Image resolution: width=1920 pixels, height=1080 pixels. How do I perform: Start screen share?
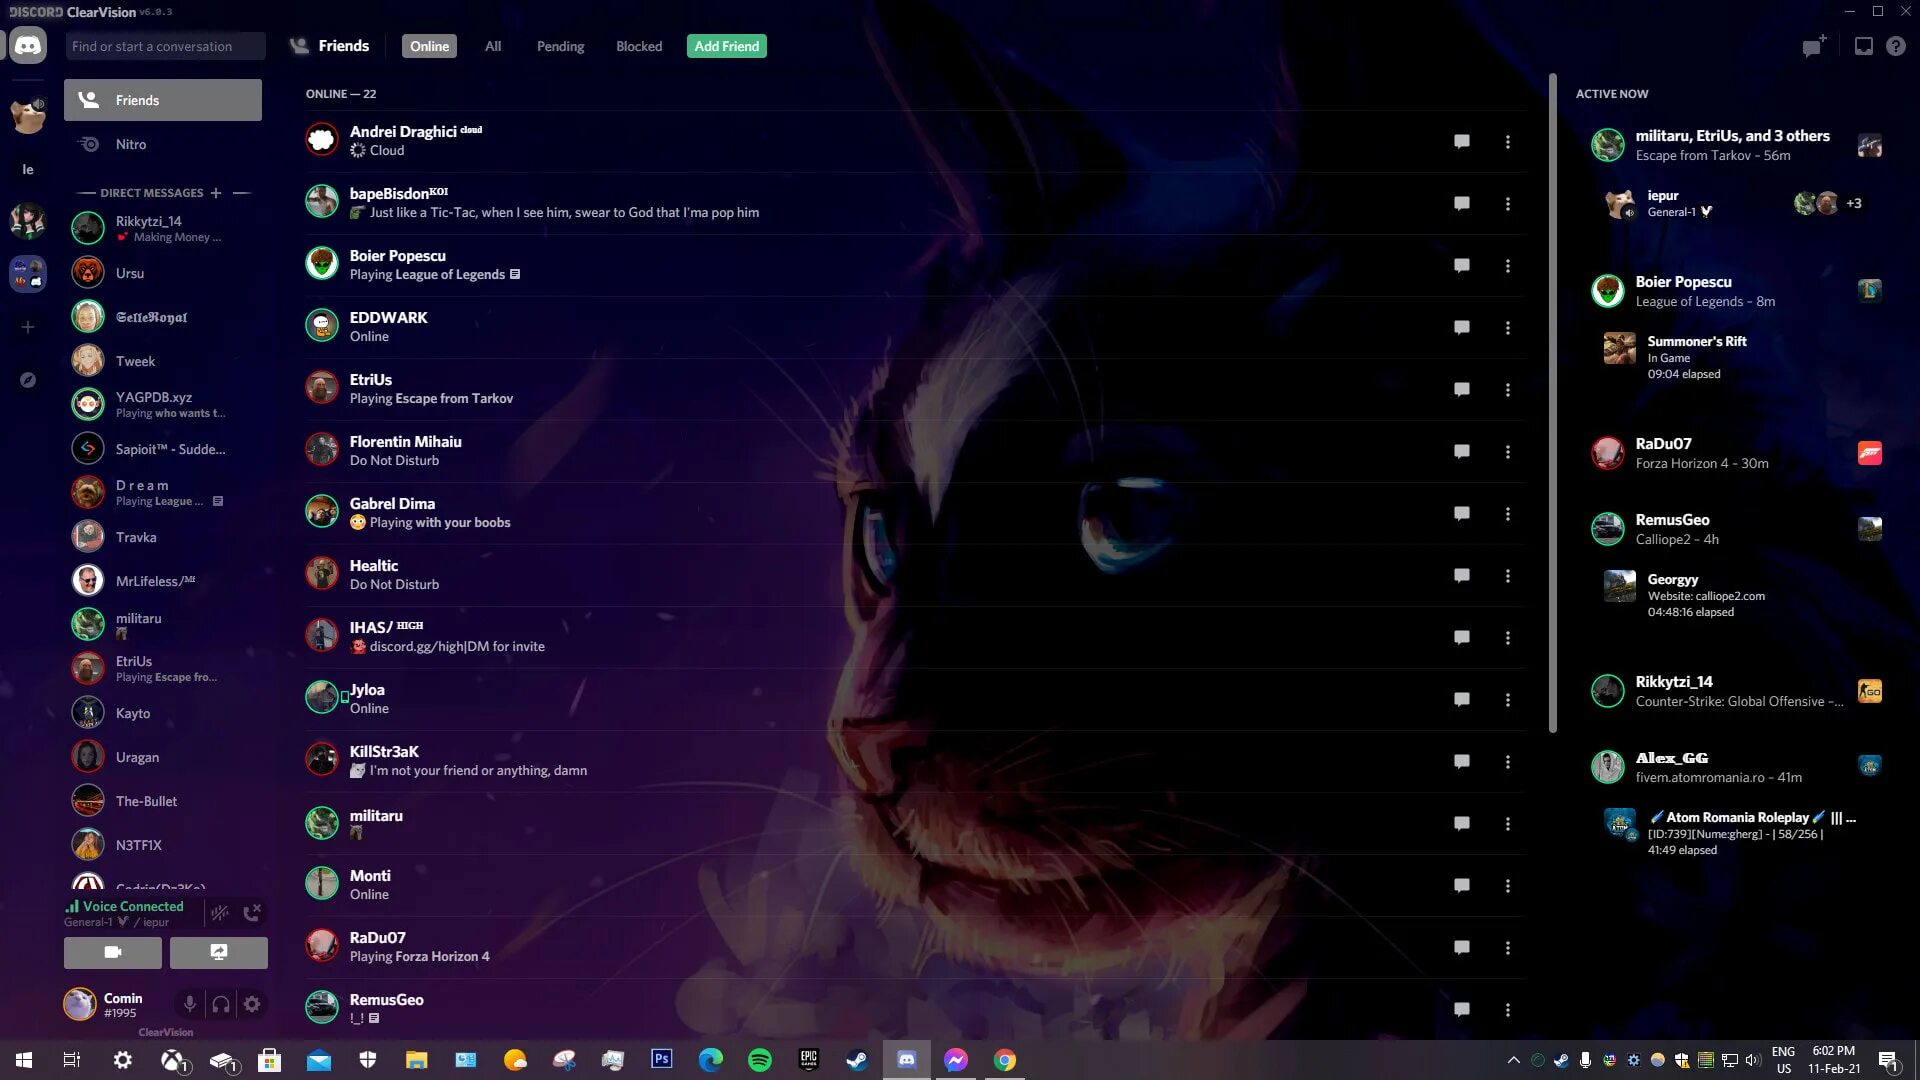219,953
